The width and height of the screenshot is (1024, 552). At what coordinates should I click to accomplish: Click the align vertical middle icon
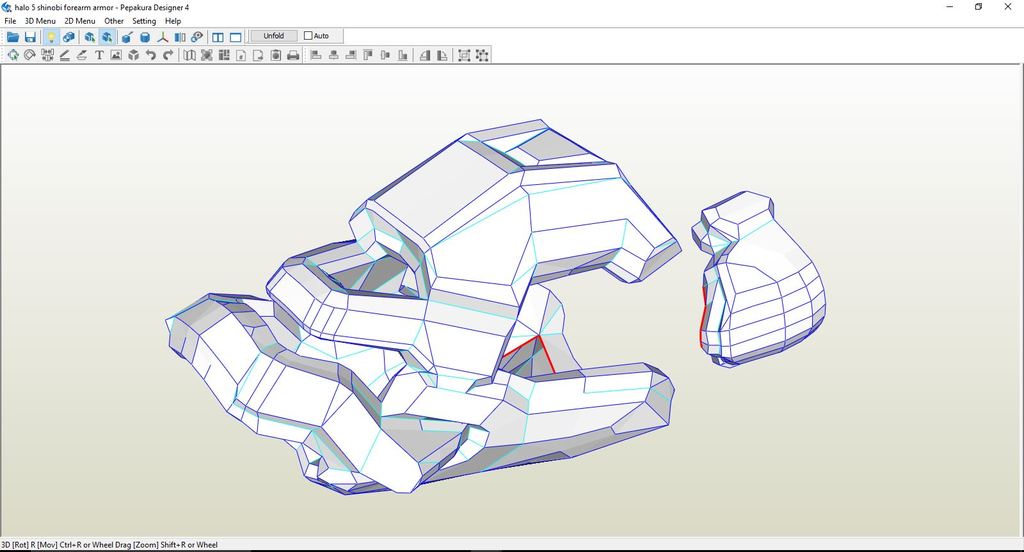pos(385,56)
